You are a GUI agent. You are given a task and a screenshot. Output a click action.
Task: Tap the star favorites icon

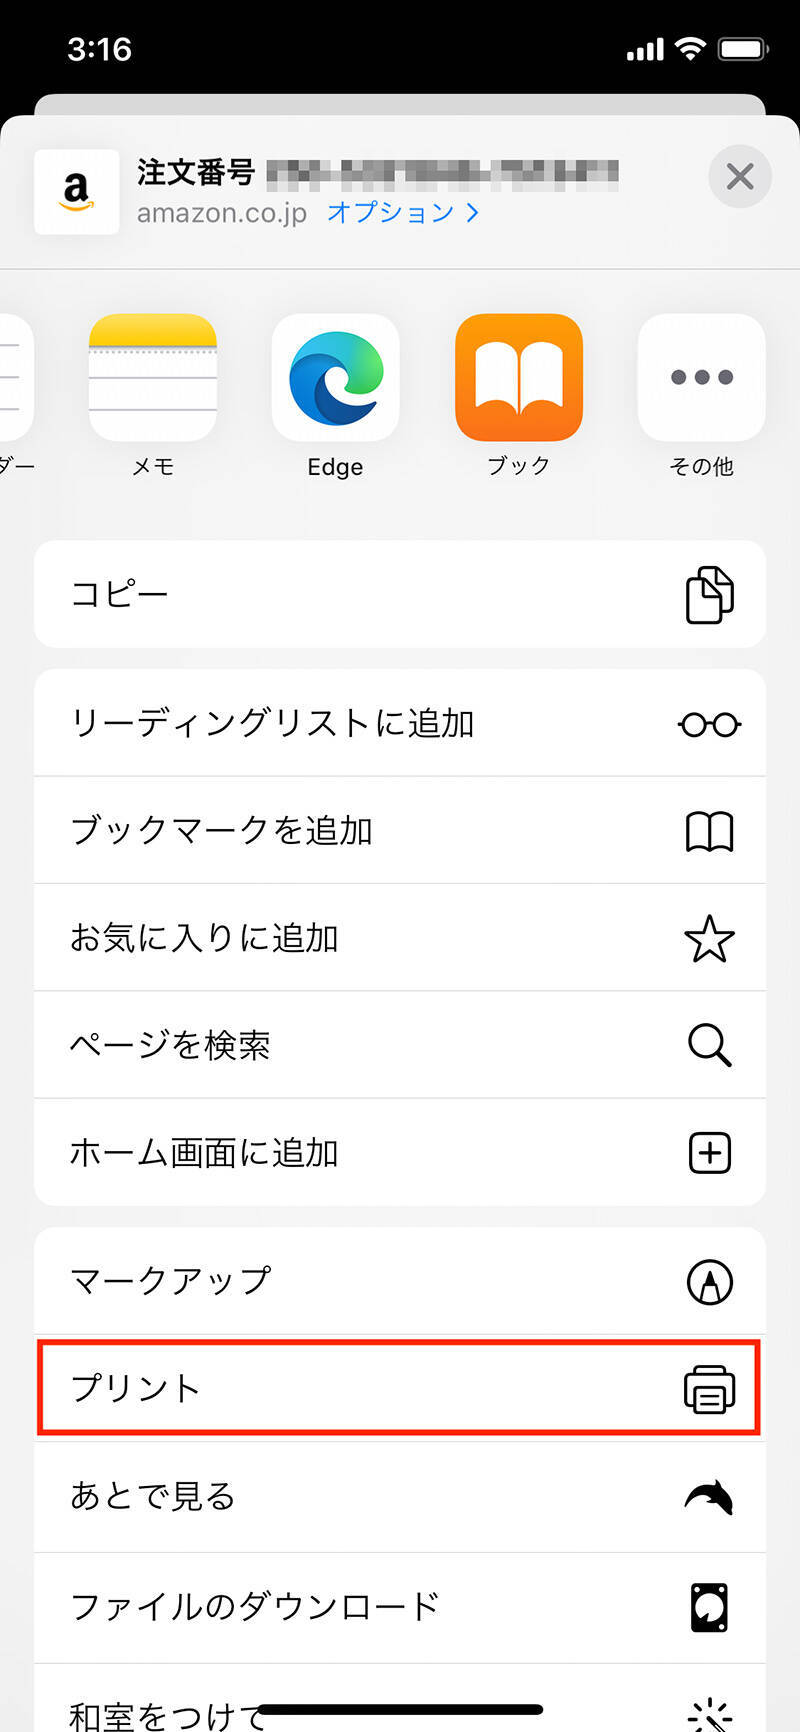tap(709, 939)
